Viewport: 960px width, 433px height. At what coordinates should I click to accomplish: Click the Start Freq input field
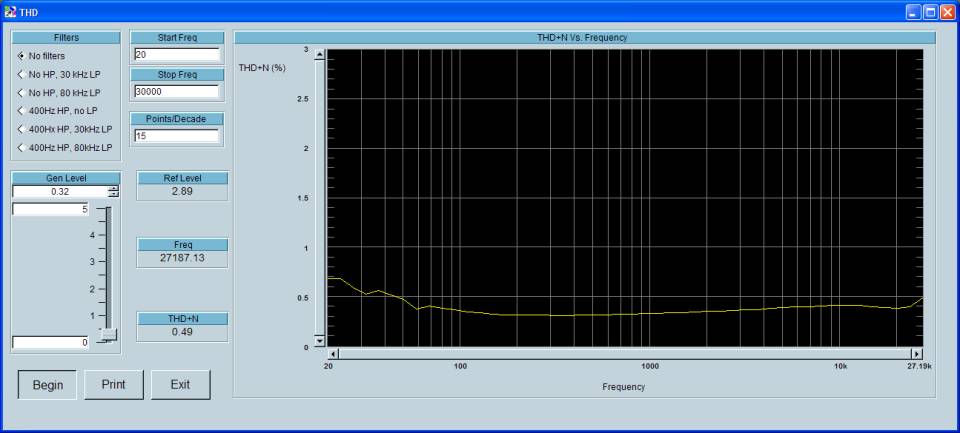click(176, 54)
